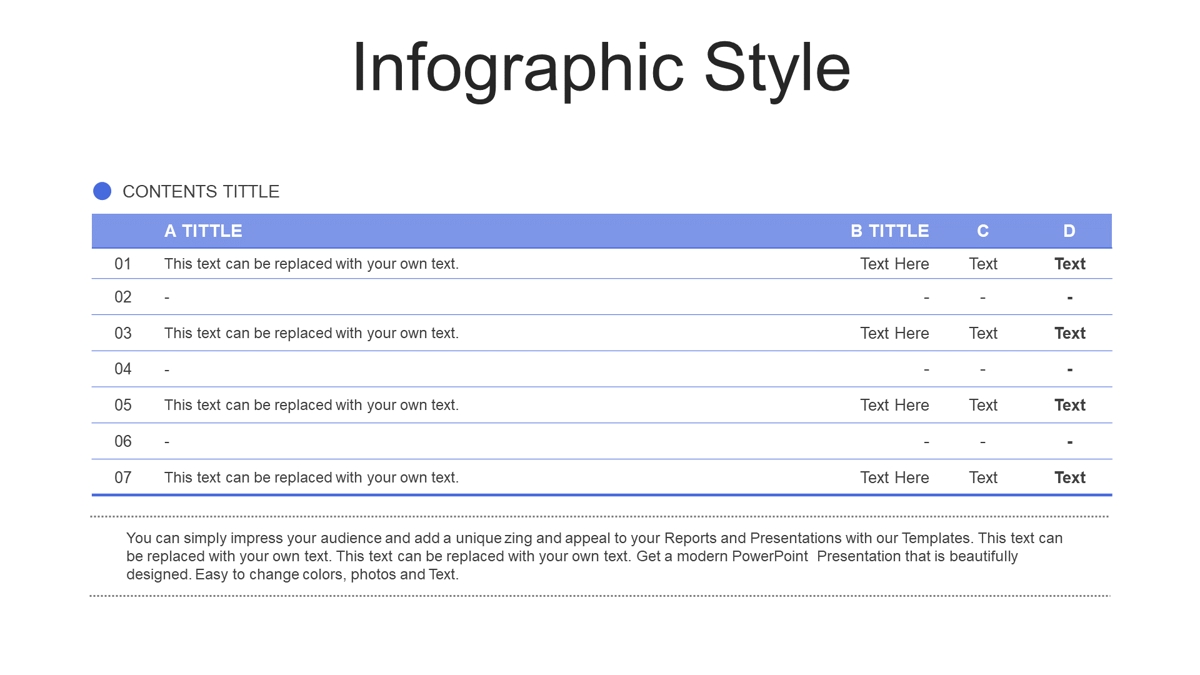Click row 07 replaceable text sentence
Viewport: 1200px width, 675px height.
point(311,477)
